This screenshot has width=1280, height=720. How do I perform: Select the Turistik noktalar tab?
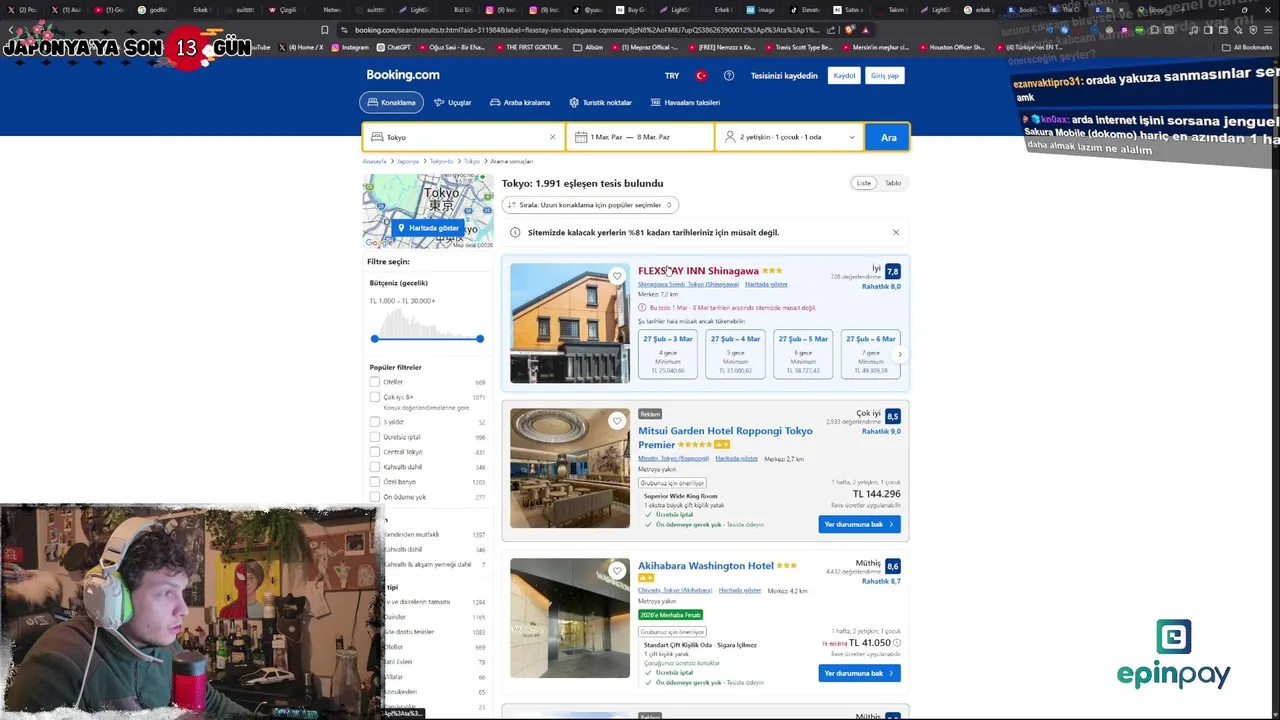coord(600,102)
